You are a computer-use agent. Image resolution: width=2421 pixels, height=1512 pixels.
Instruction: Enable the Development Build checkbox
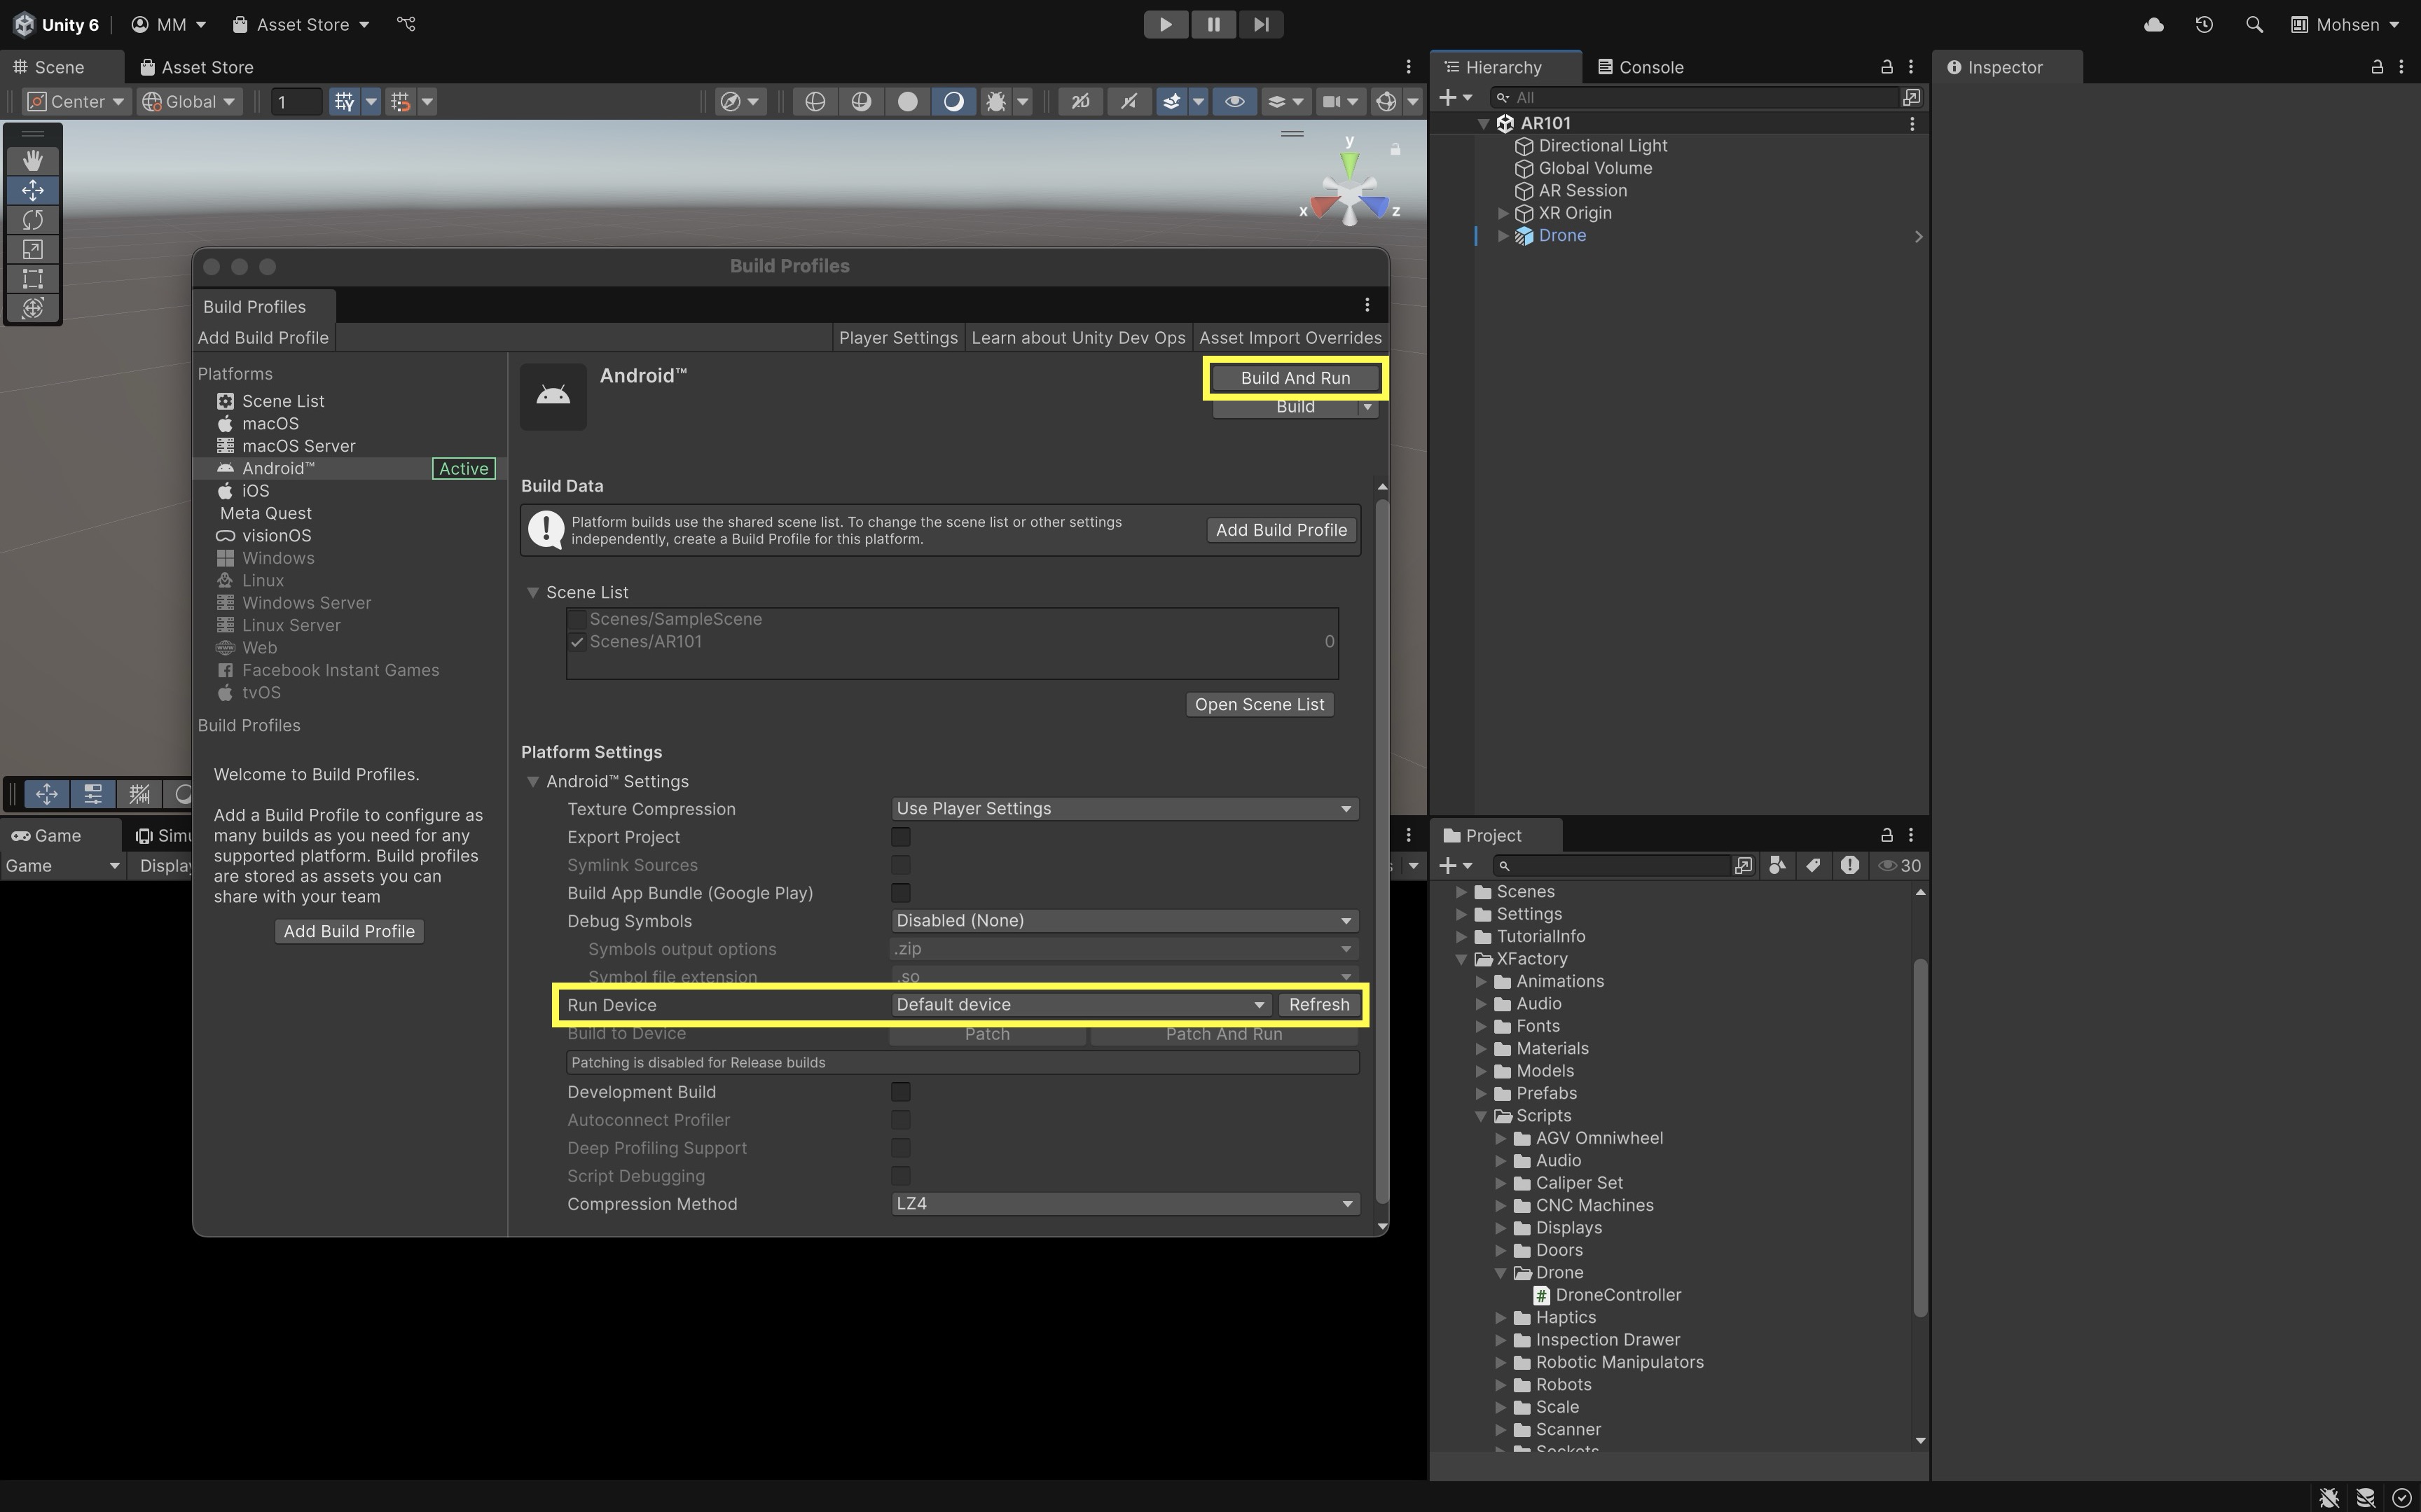tap(900, 1092)
